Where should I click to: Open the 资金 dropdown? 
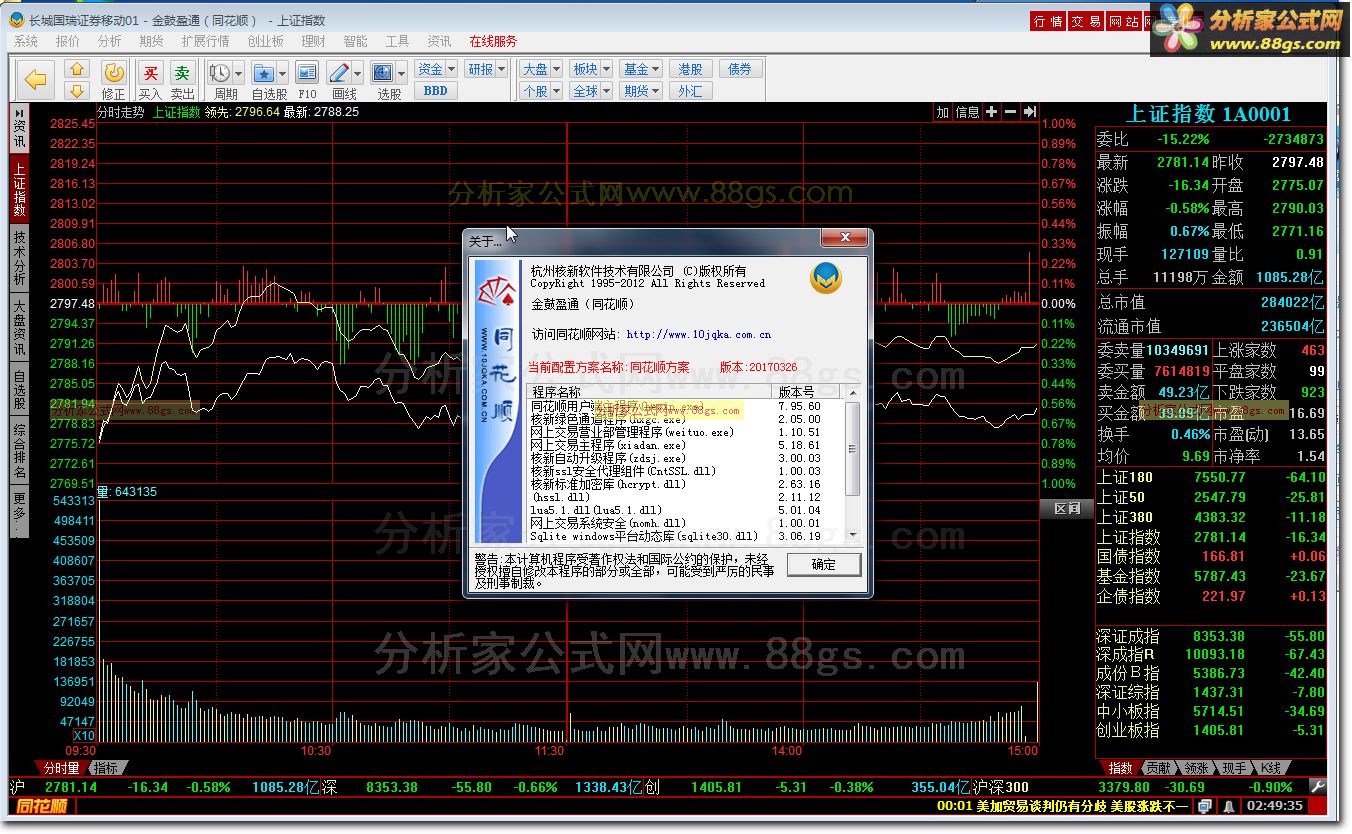click(x=435, y=69)
